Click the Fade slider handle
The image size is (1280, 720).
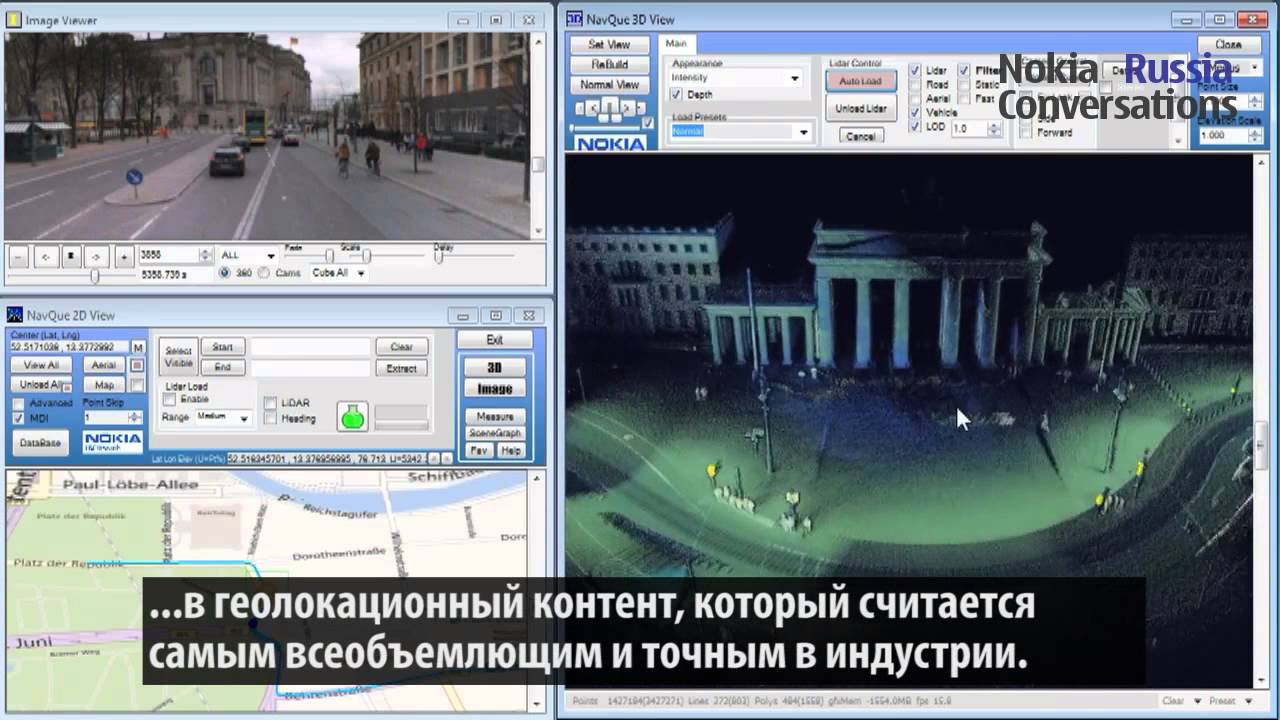coord(329,256)
